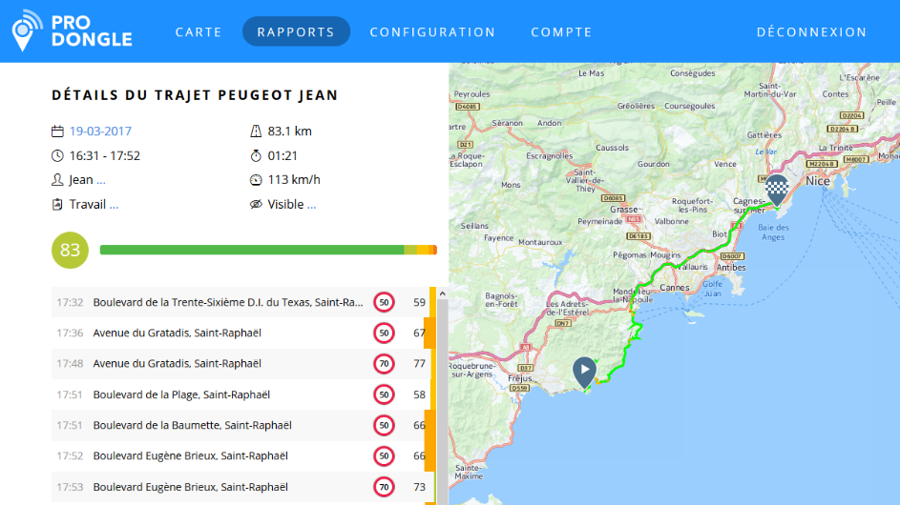Click the Pro Dongle logo icon

click(27, 30)
